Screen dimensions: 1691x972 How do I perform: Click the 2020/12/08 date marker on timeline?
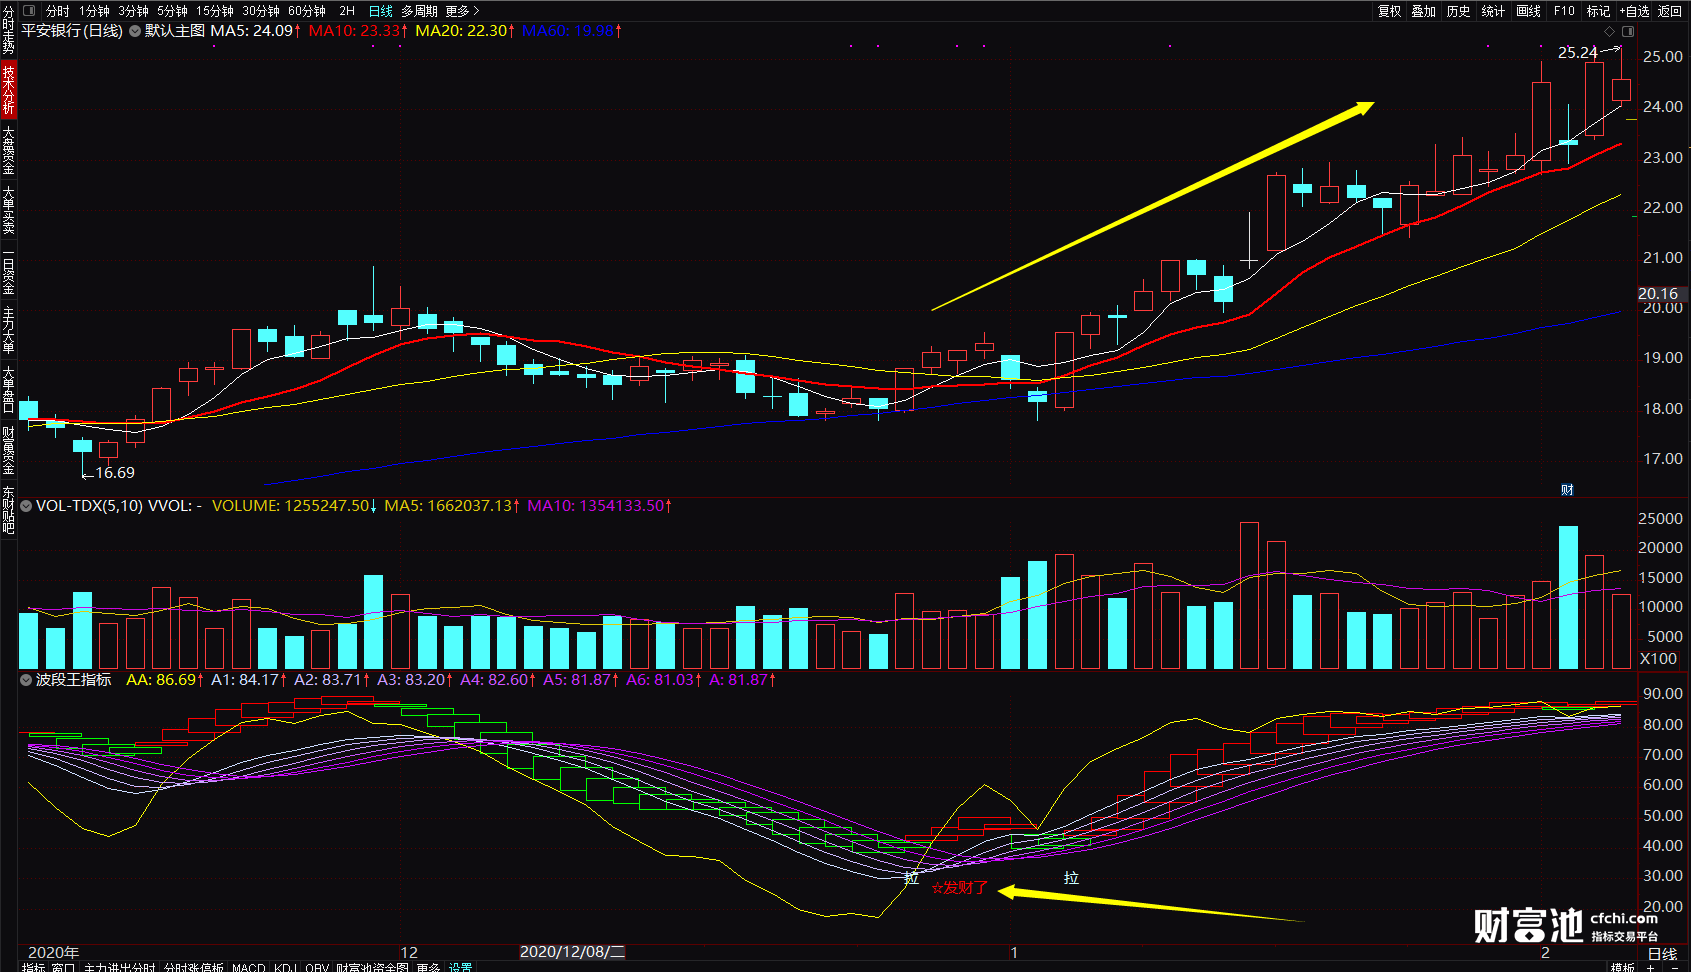tap(572, 952)
